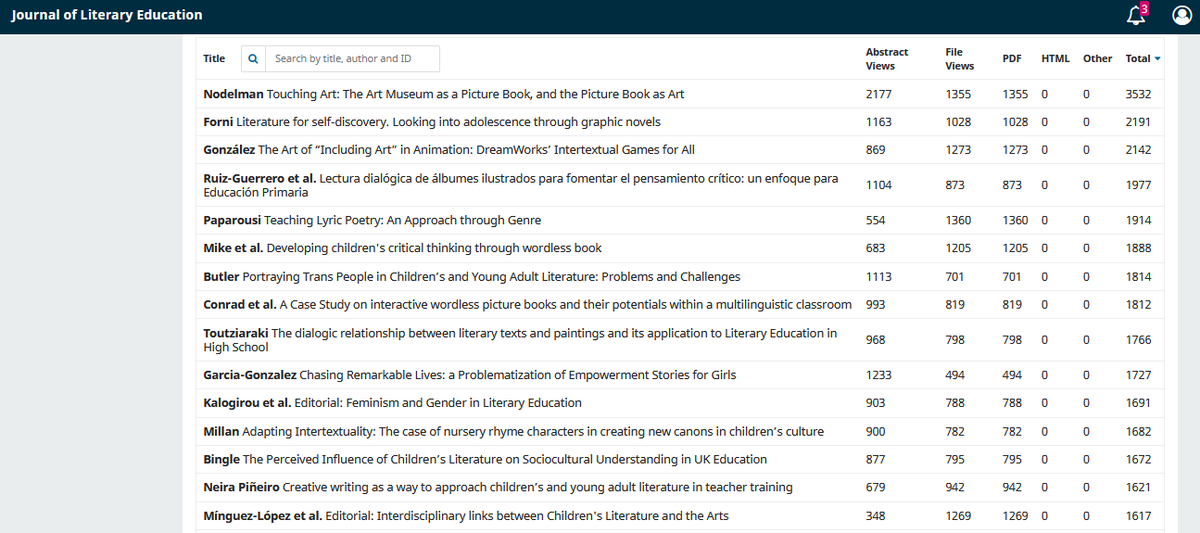Screen dimensions: 1200x533
Task: Select Kalogirou Editorial Feminism and Gender row
Action: (x=680, y=403)
